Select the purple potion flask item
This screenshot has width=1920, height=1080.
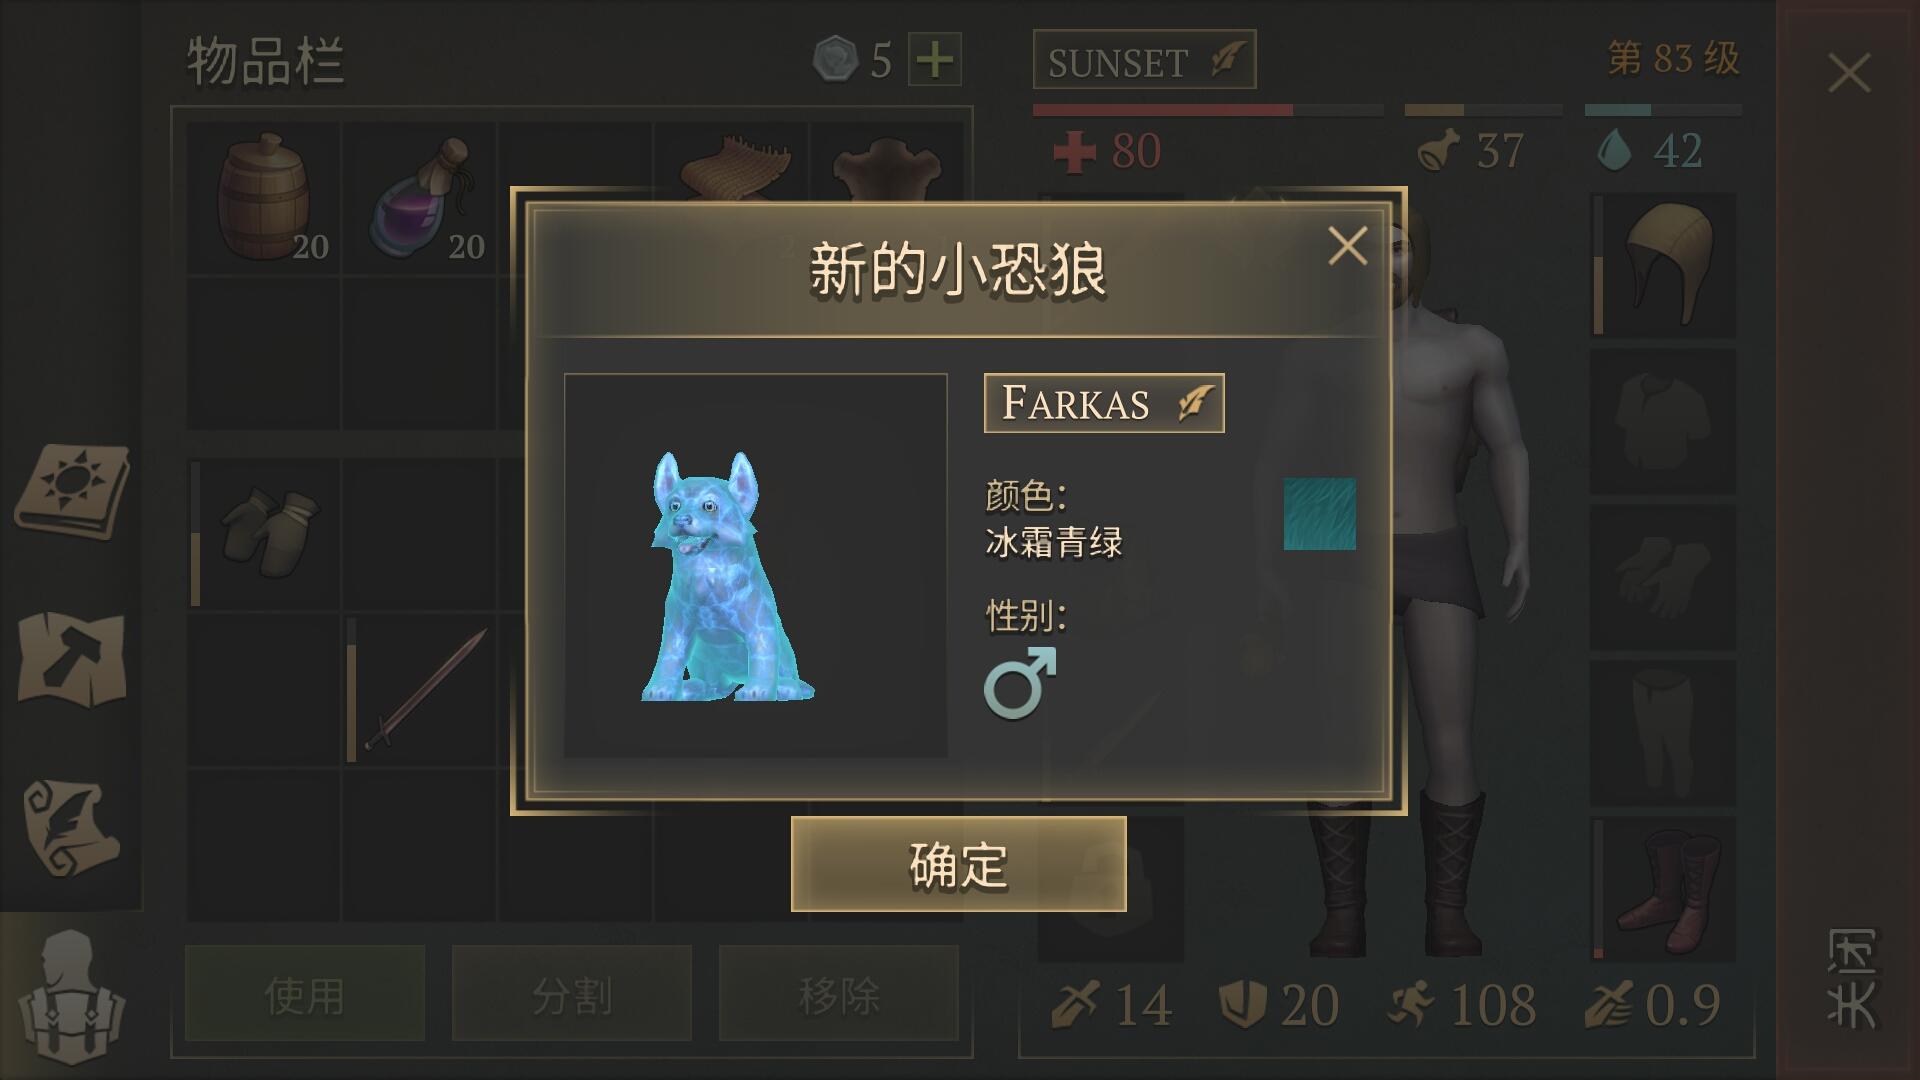(420, 198)
